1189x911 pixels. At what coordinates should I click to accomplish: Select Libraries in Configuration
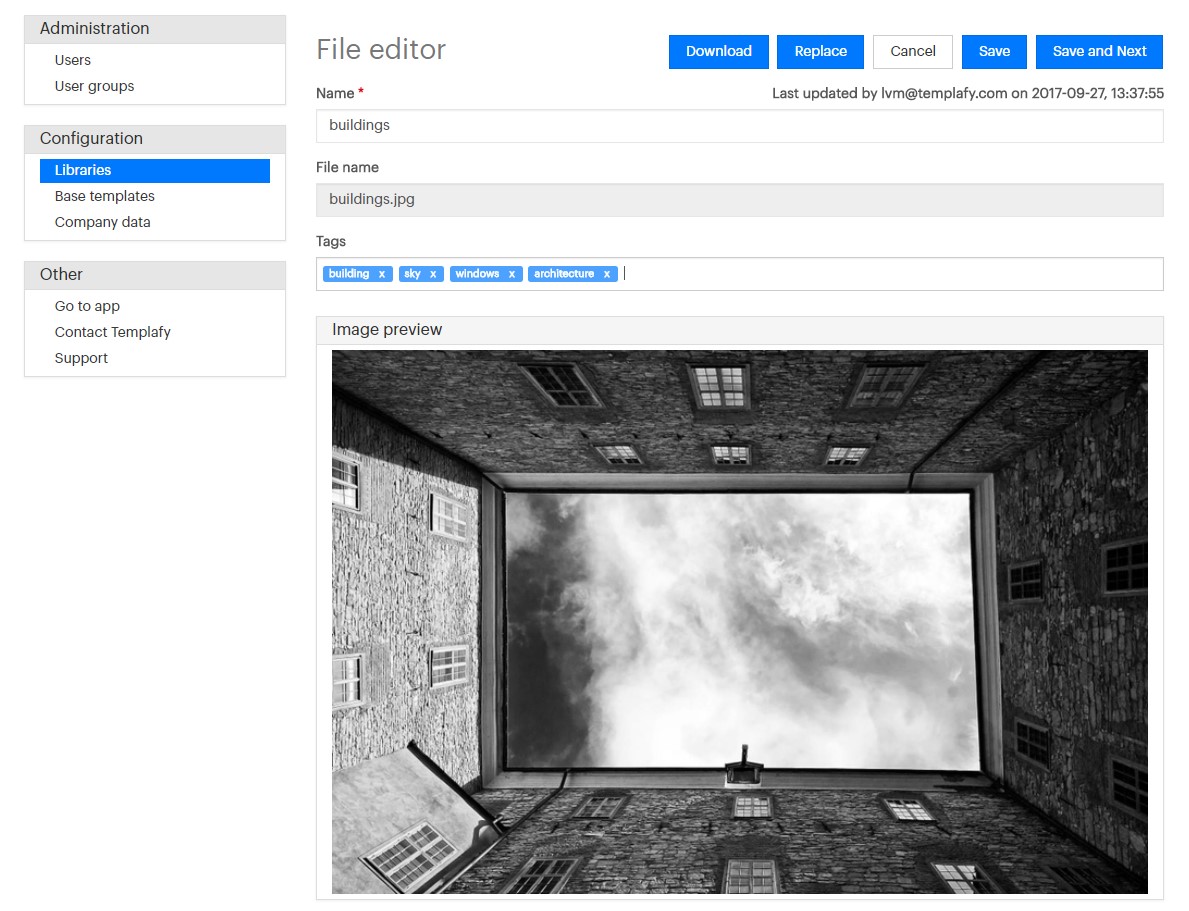155,171
